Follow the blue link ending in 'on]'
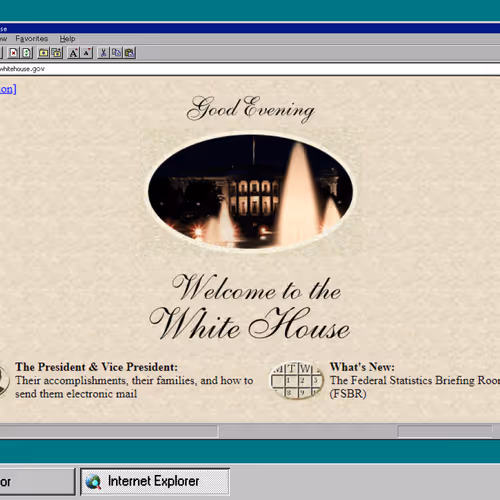Screen dimensions: 500x500 click(8, 89)
